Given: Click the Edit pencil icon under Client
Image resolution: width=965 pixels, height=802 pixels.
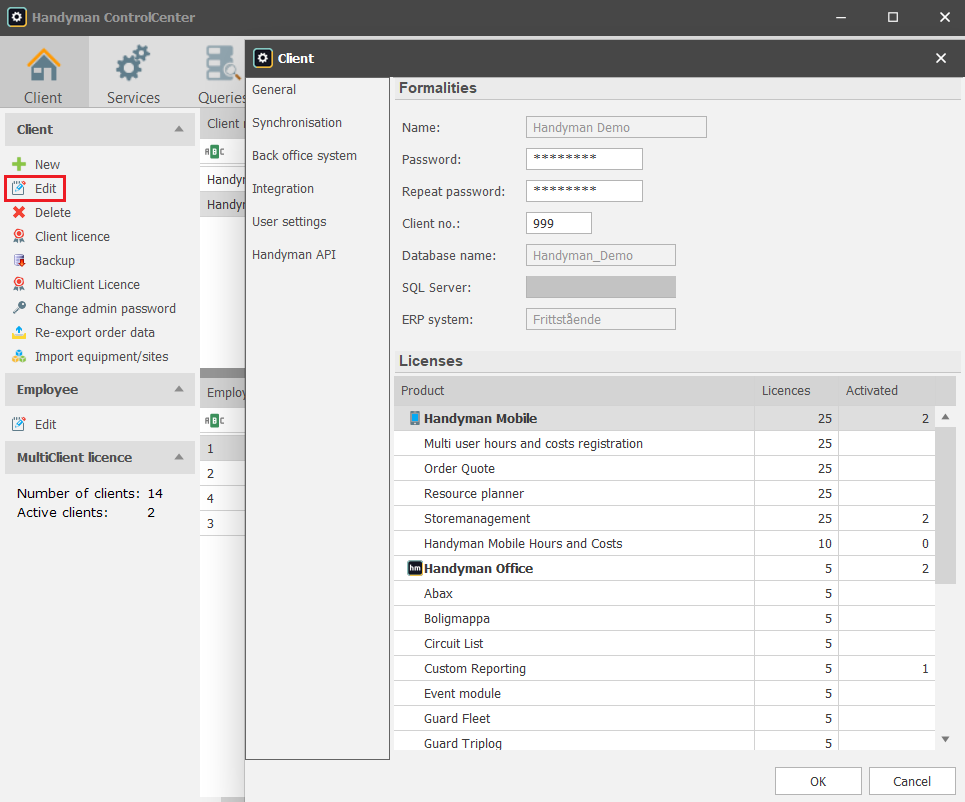Looking at the screenshot, I should click(x=19, y=188).
